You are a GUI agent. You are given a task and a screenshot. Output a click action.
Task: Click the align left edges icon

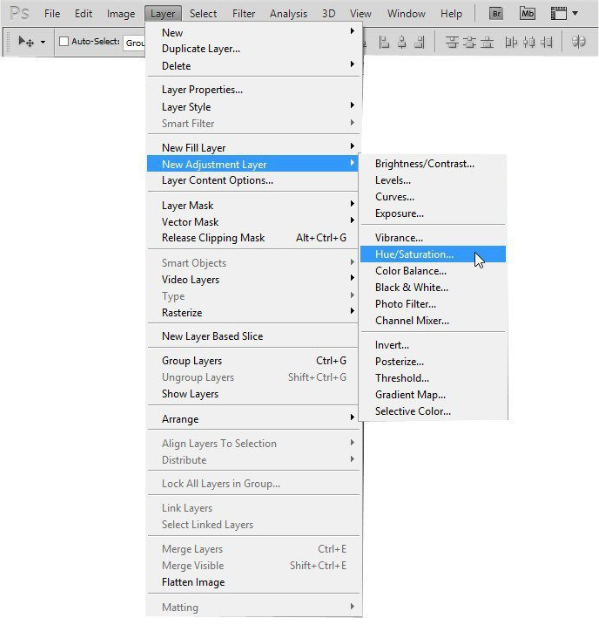[384, 42]
